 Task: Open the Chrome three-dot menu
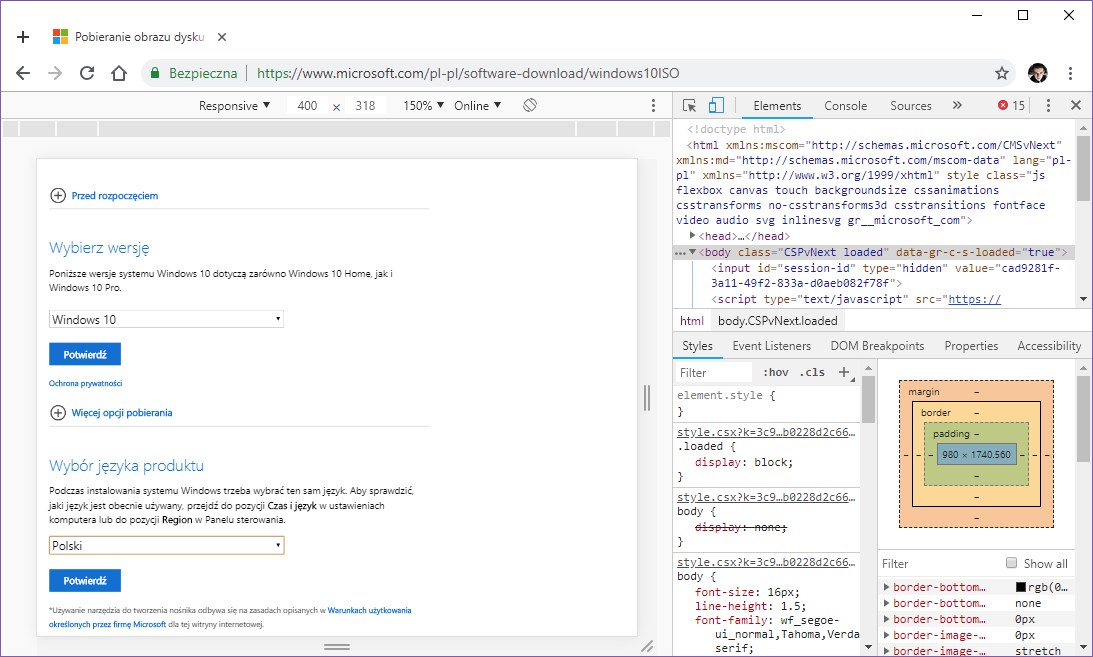[x=1070, y=73]
